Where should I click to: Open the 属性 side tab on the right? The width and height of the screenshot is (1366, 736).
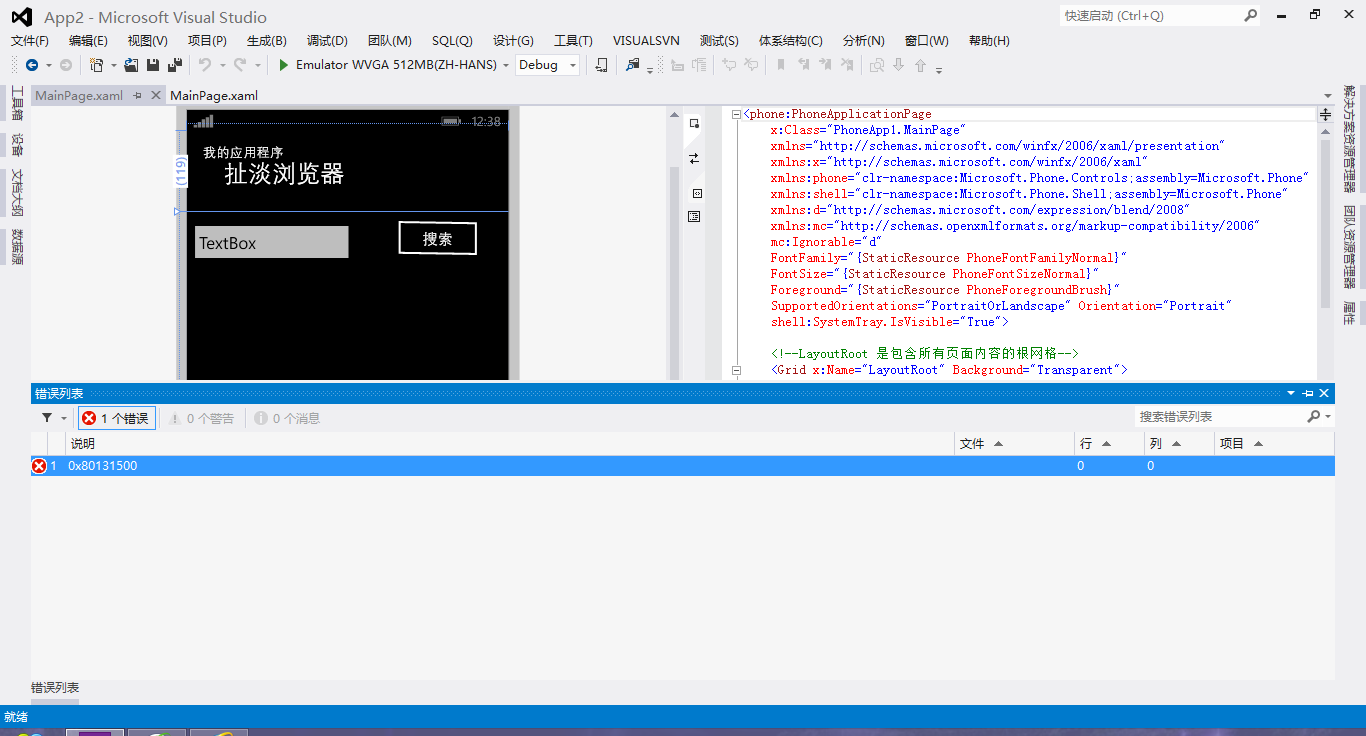coord(1349,313)
